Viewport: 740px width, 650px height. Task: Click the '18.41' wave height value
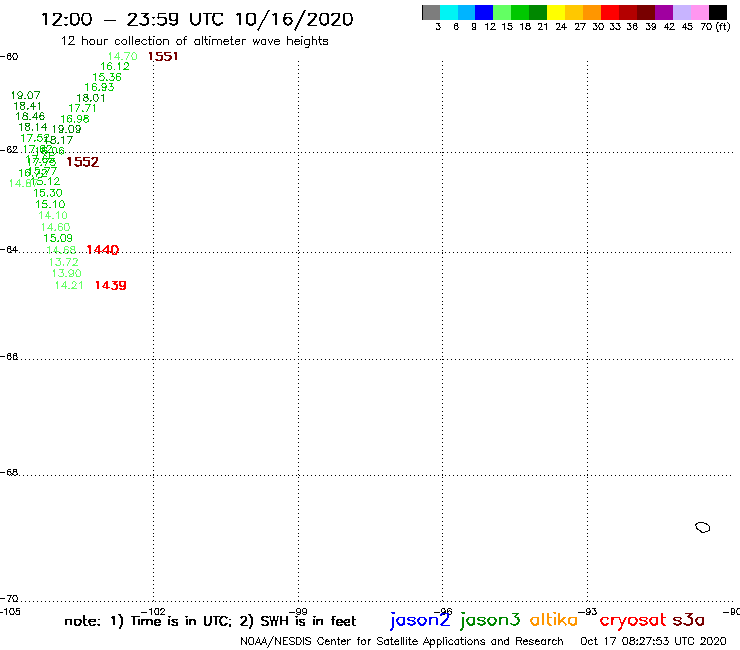tap(27, 106)
